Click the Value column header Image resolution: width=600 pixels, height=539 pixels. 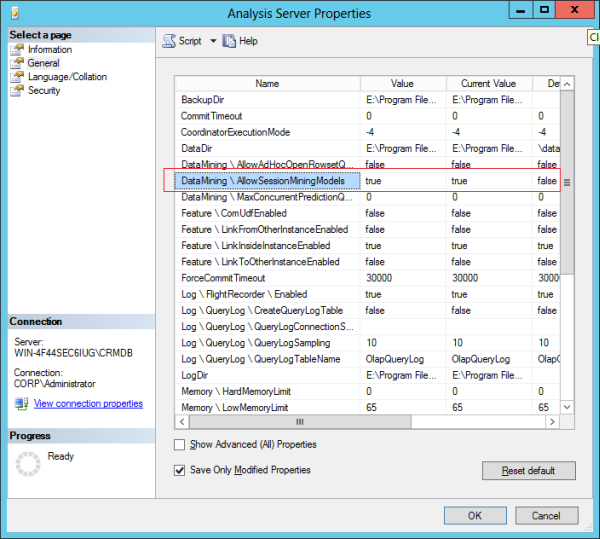[x=403, y=83]
